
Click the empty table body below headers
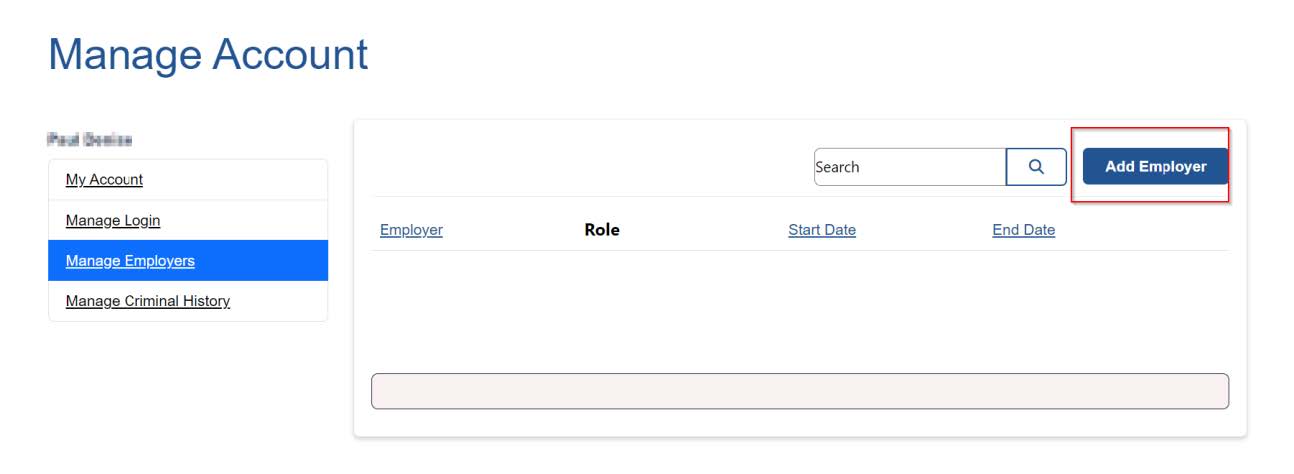(799, 310)
